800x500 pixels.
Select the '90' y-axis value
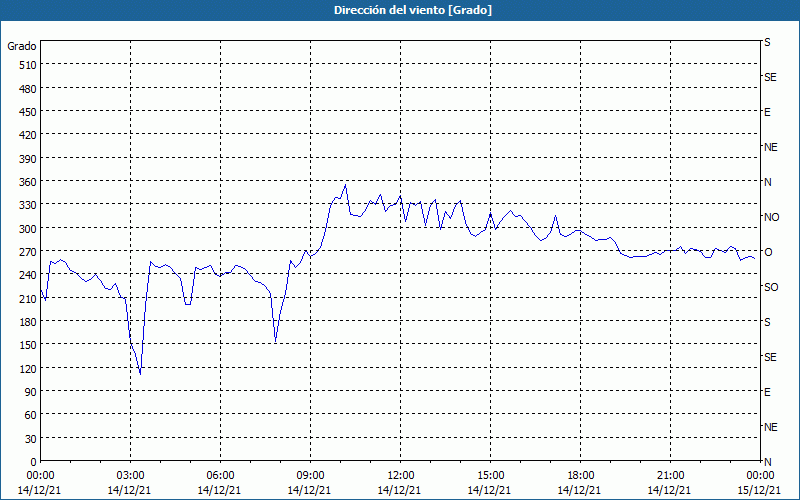pyautogui.click(x=31, y=392)
